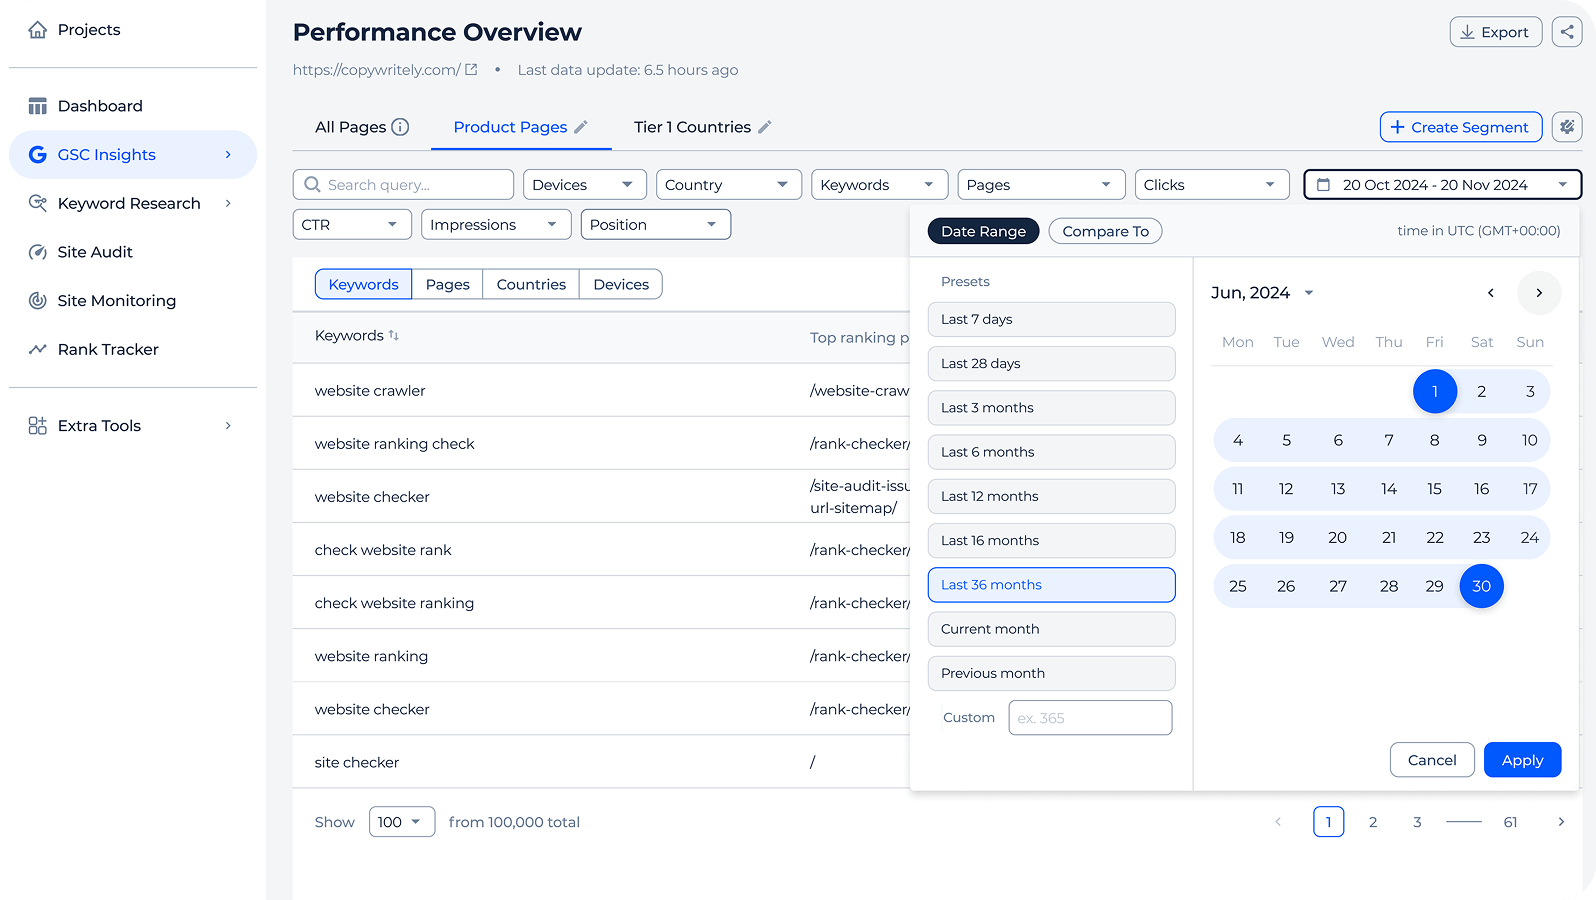The image size is (1596, 900).
Task: Click the share icon beside Export
Action: (x=1567, y=32)
